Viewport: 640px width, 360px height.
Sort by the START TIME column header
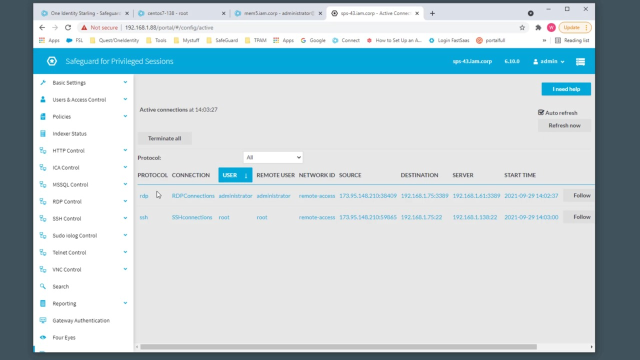point(520,175)
